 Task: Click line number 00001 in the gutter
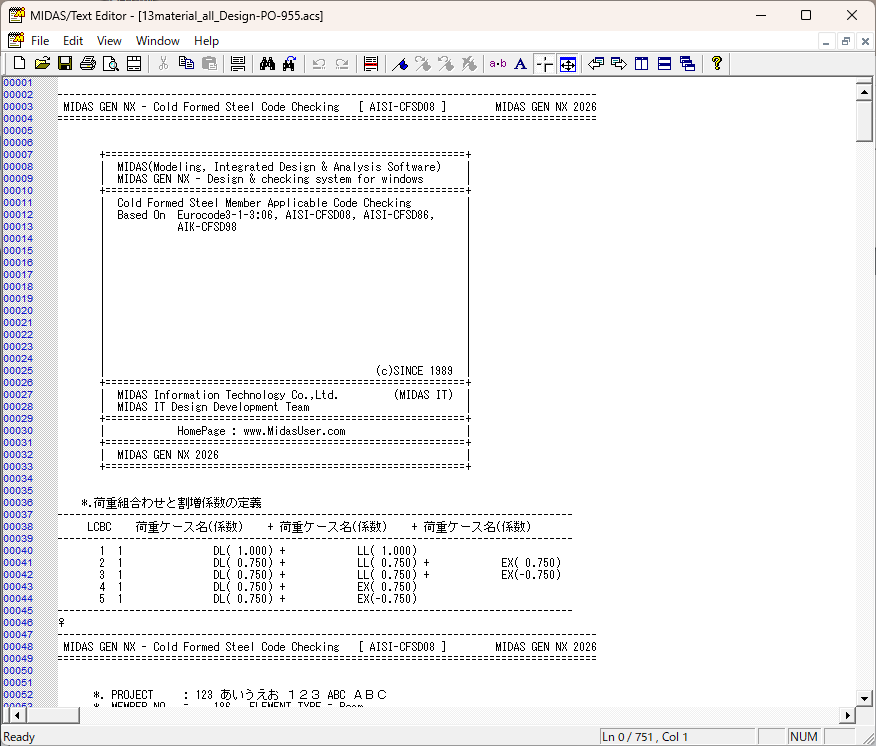point(18,83)
